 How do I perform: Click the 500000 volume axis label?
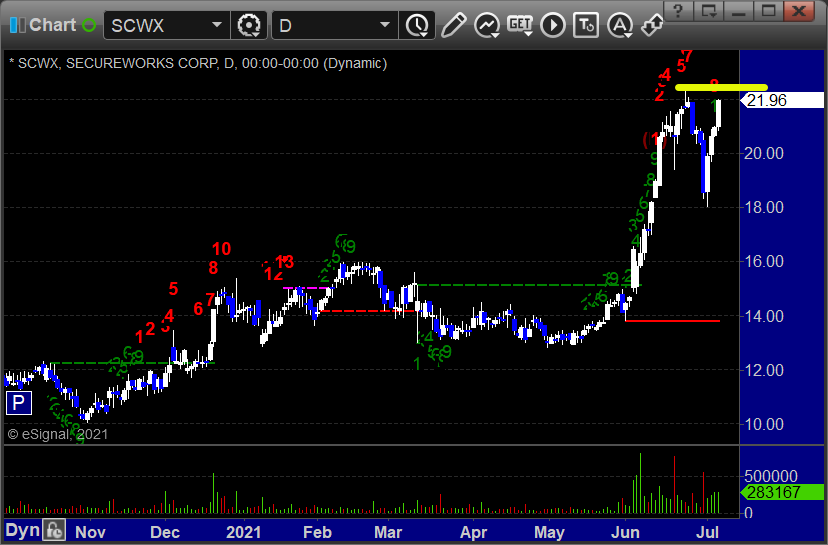click(771, 476)
